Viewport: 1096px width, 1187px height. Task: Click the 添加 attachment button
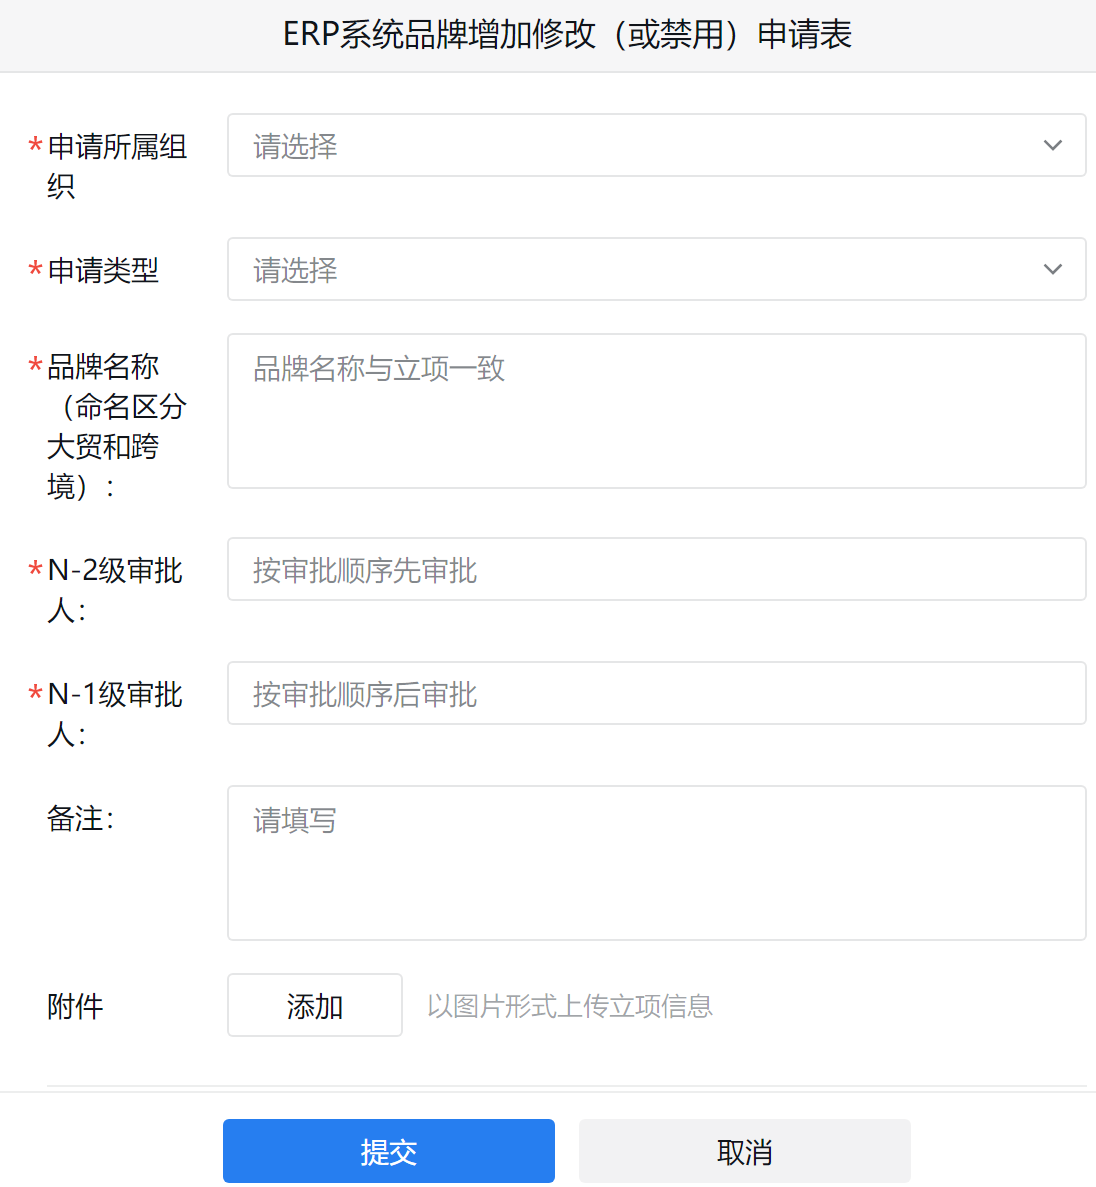(315, 1005)
